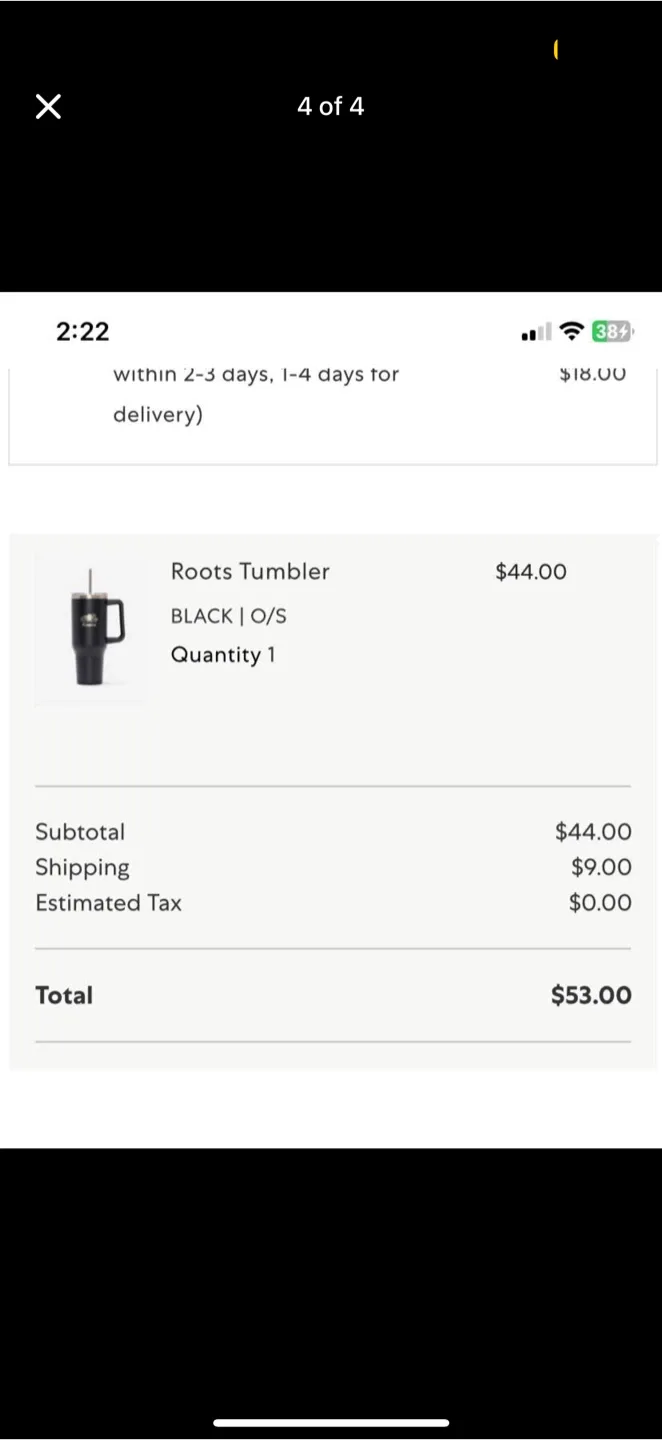
Task: Tap the Wi-Fi icon in the status bar
Action: [x=570, y=331]
